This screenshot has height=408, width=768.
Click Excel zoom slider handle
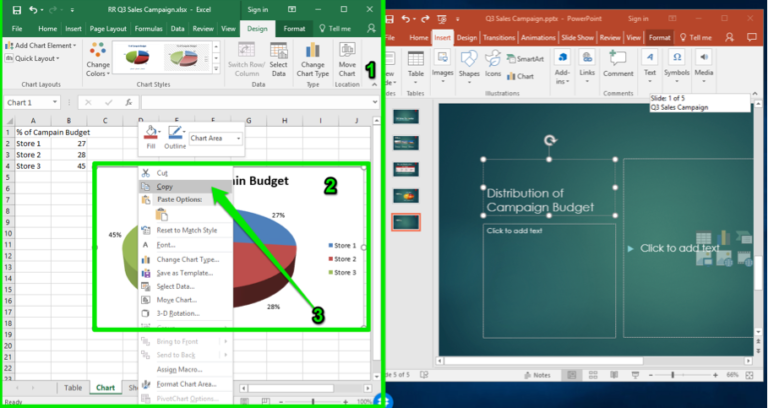pos(312,402)
